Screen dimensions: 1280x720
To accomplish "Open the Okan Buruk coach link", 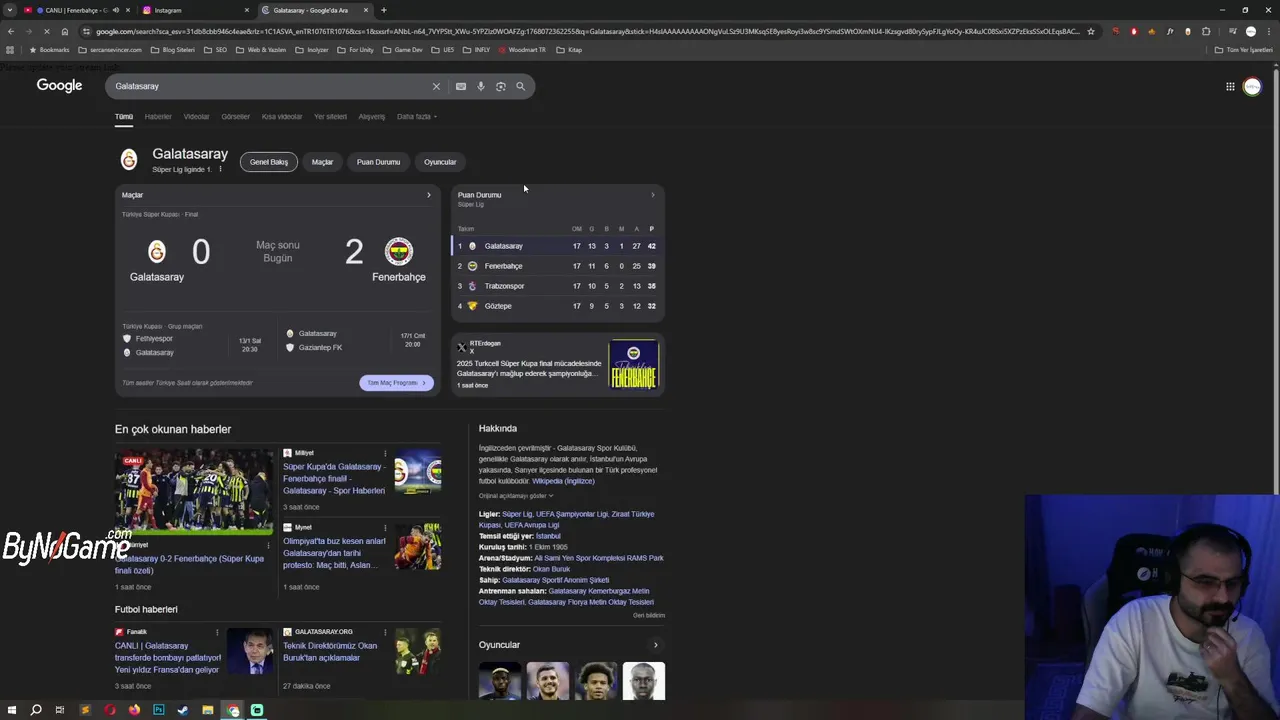I will click(x=552, y=569).
